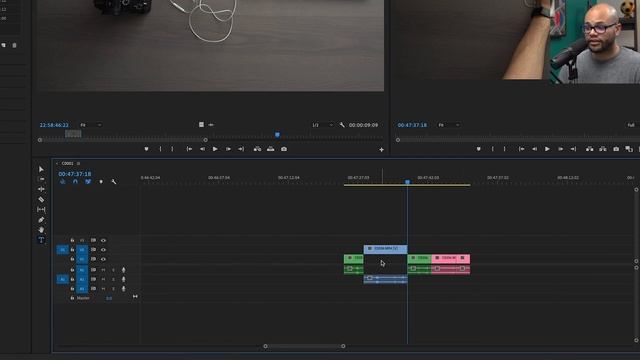Hide track V3 with eye icon
The image size is (640, 360).
(103, 240)
